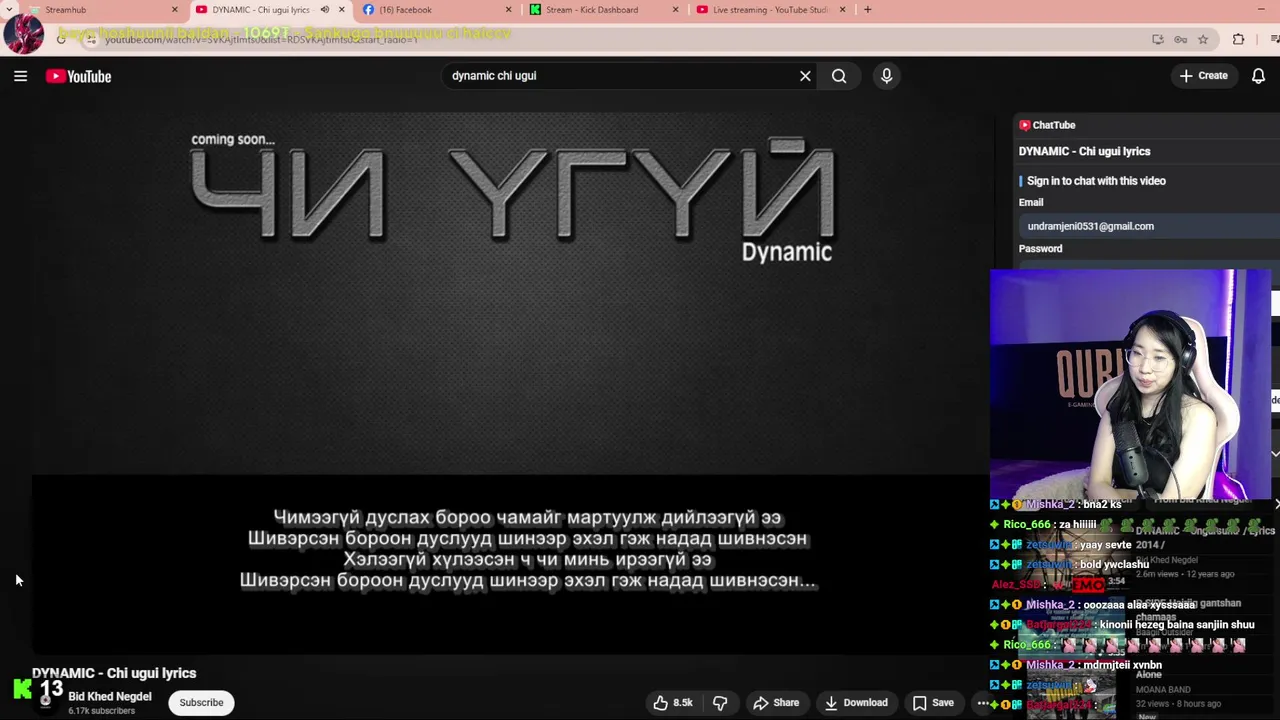Open browser extensions puzzle icon
Image resolution: width=1280 pixels, height=720 pixels.
tap(1238, 40)
